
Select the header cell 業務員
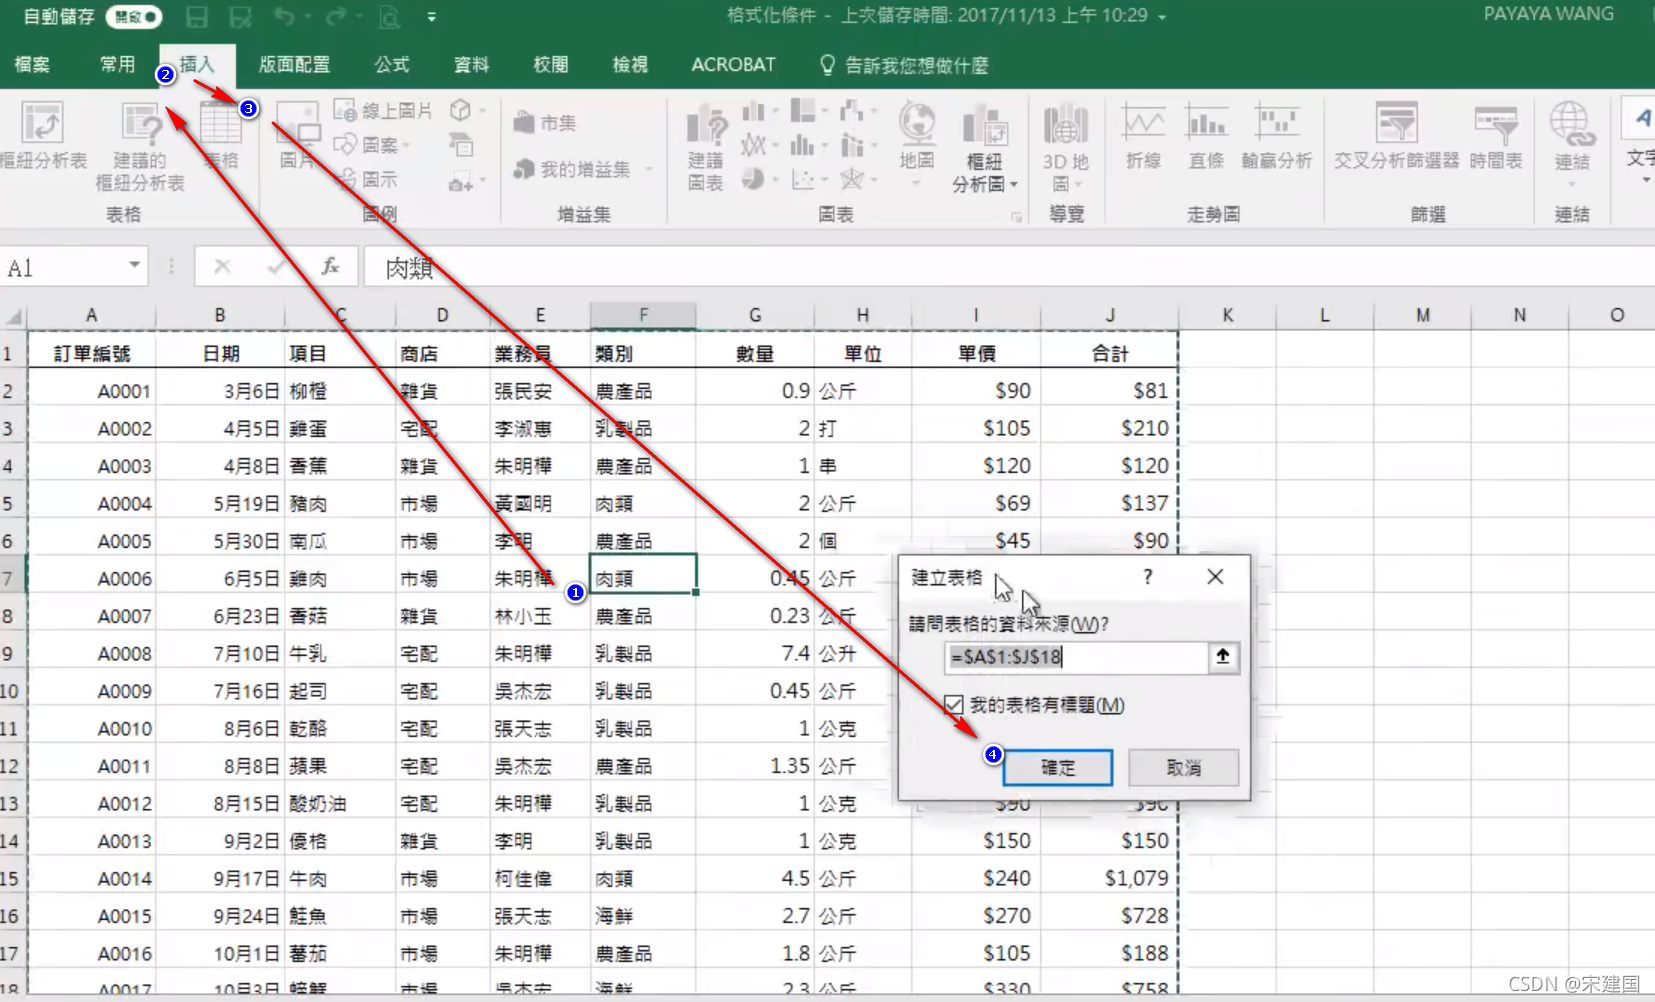(x=540, y=353)
